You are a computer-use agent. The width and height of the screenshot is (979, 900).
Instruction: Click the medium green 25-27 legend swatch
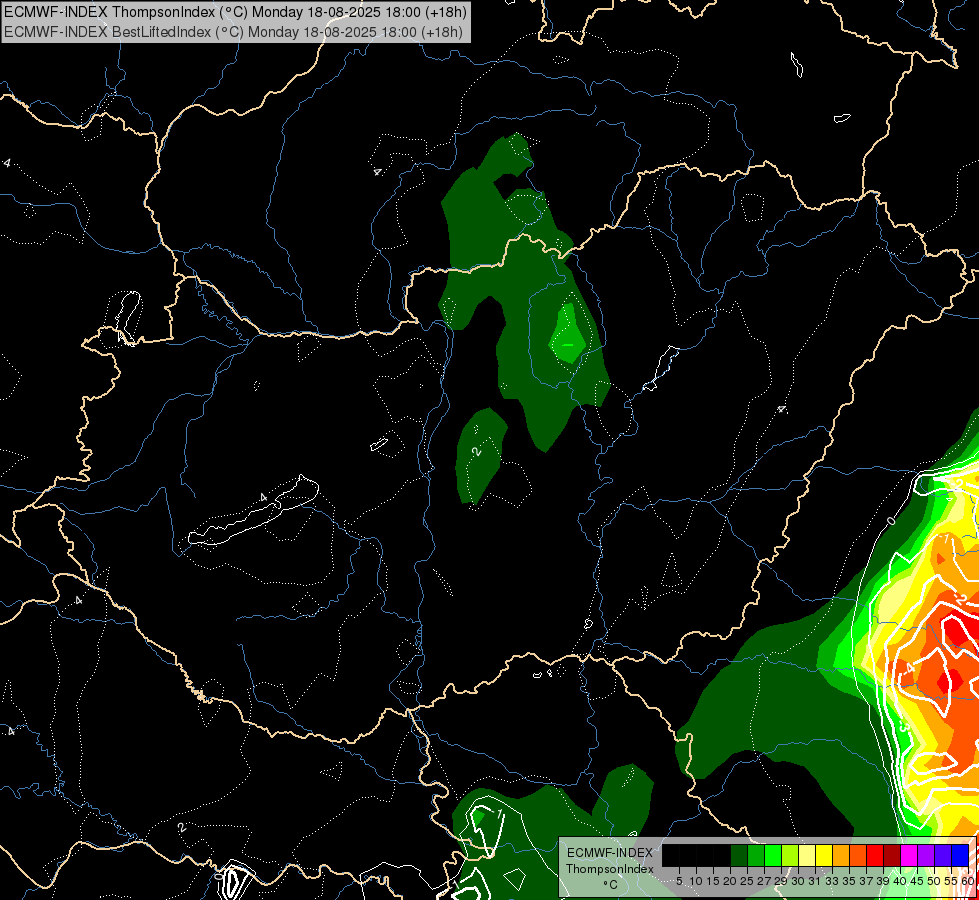[756, 855]
